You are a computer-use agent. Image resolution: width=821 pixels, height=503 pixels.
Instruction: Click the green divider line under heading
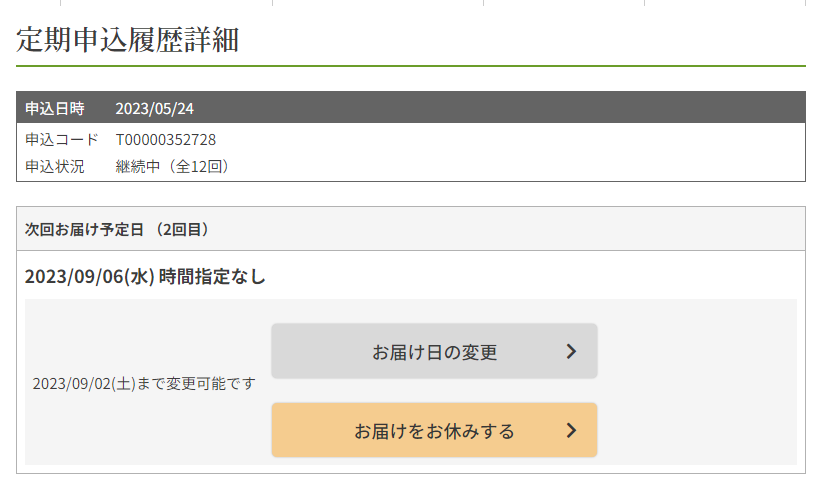tap(410, 66)
